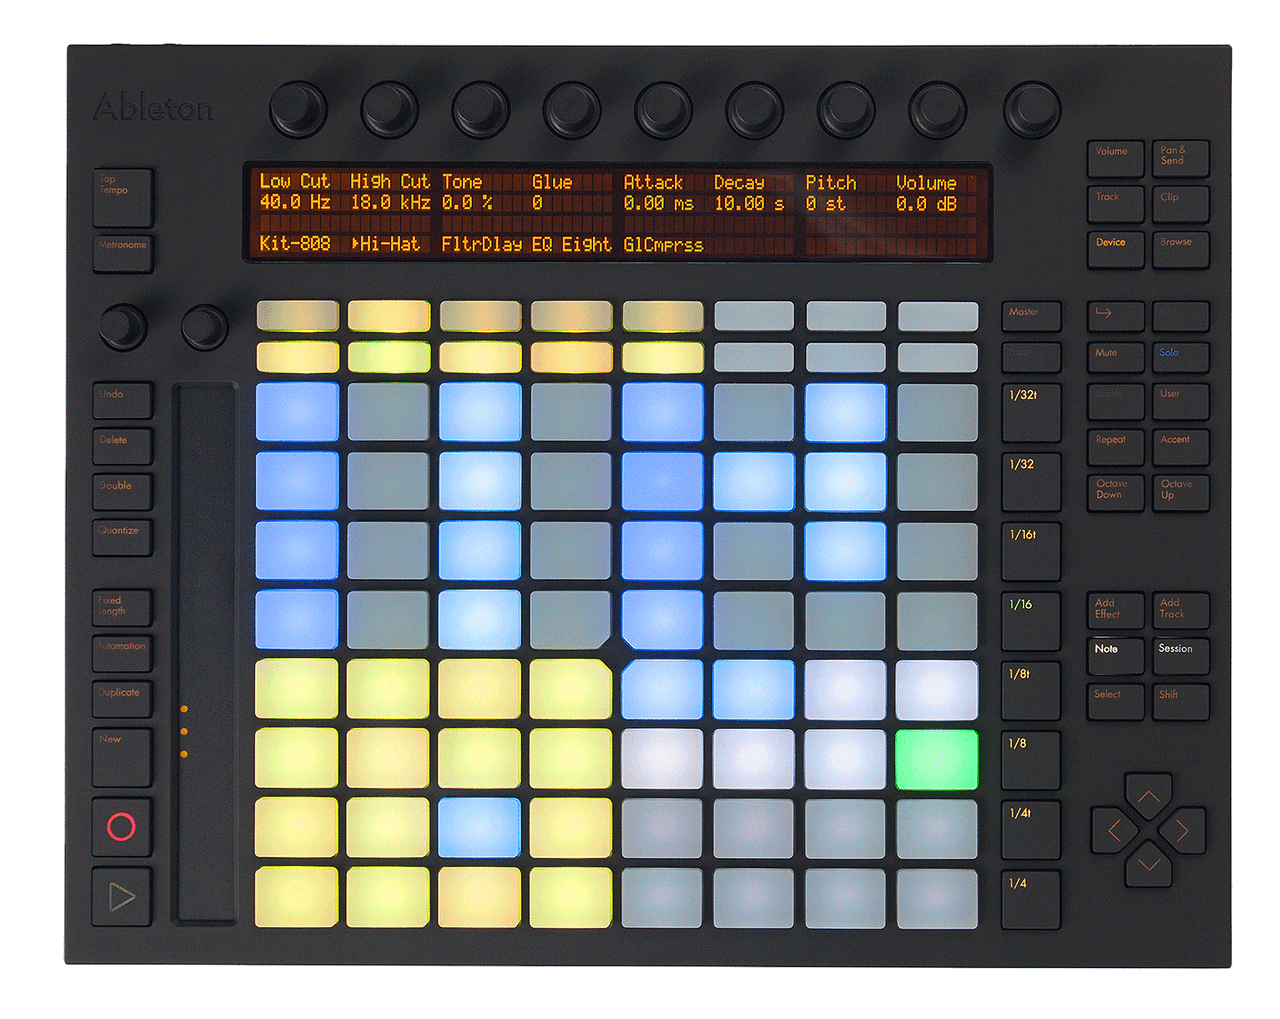Tap the '40.0 Hz' Low Cut value
1280x1019 pixels.
[x=295, y=203]
